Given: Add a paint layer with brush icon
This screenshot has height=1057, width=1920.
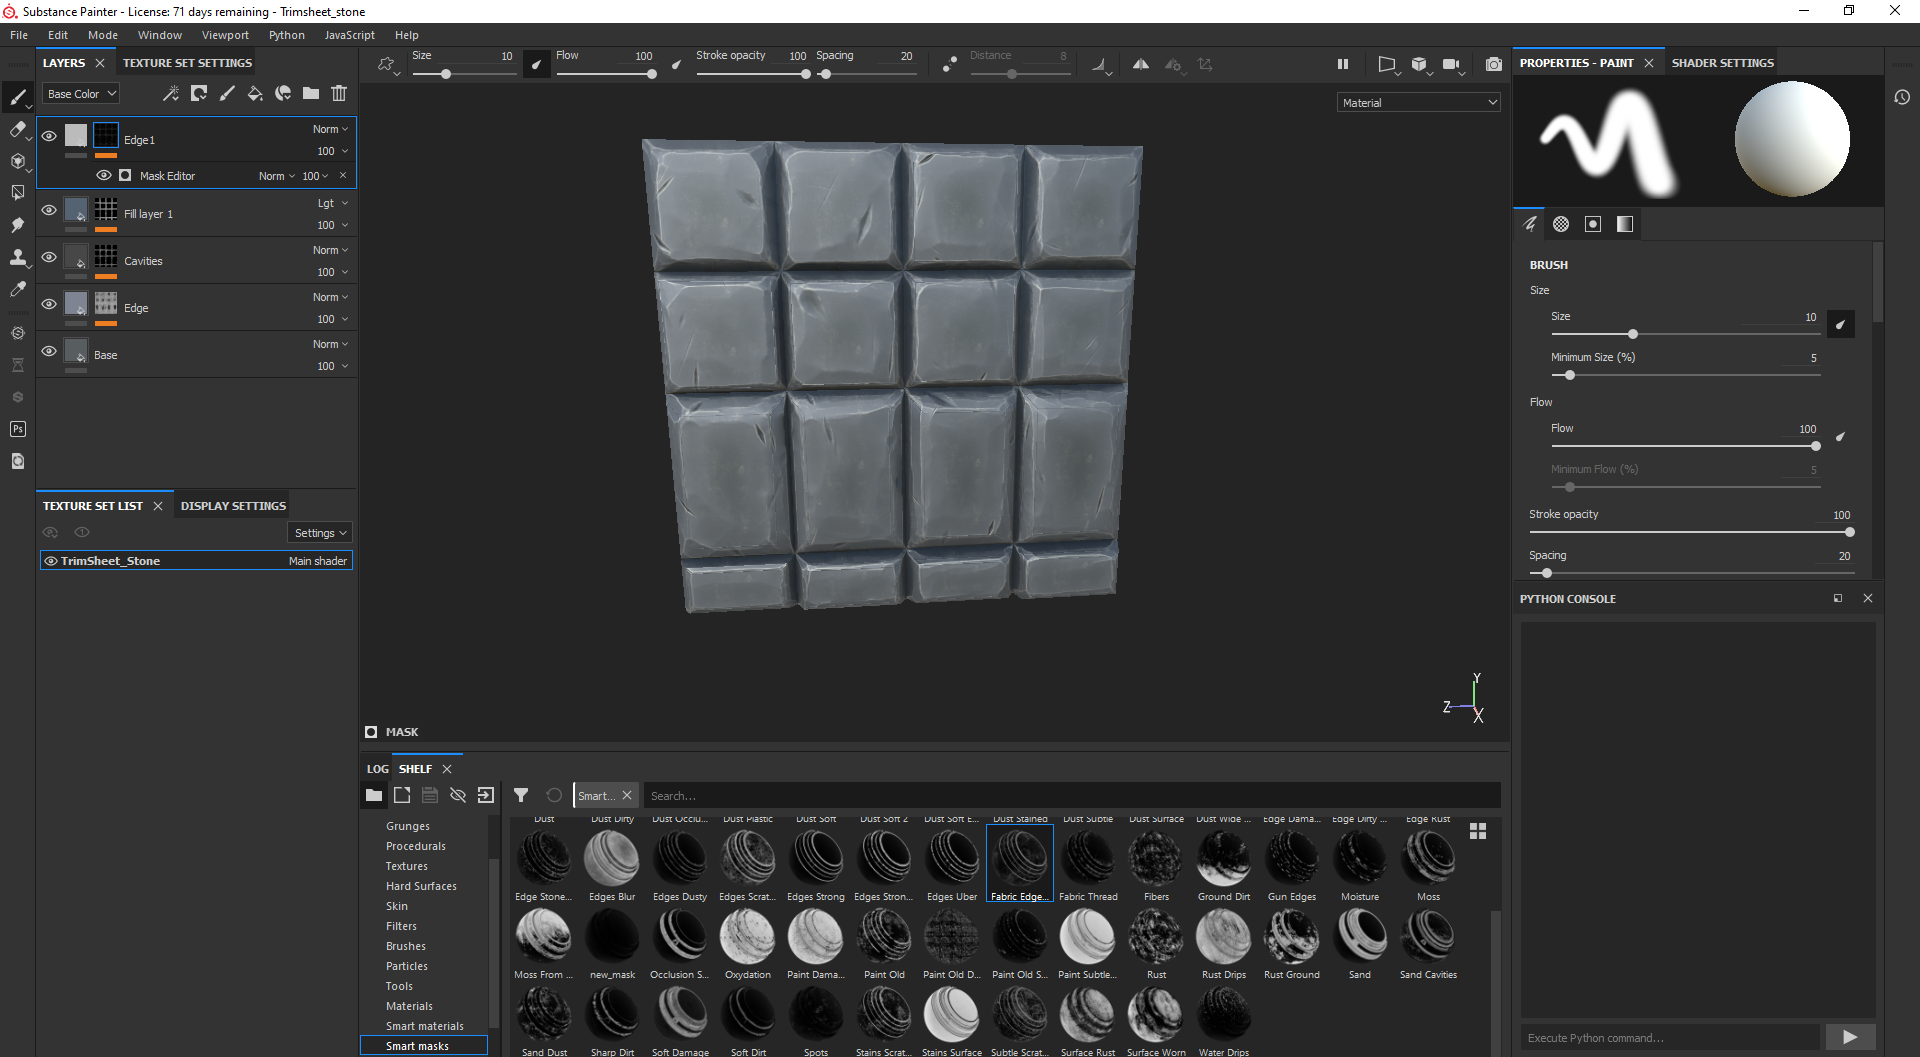Looking at the screenshot, I should pos(227,93).
